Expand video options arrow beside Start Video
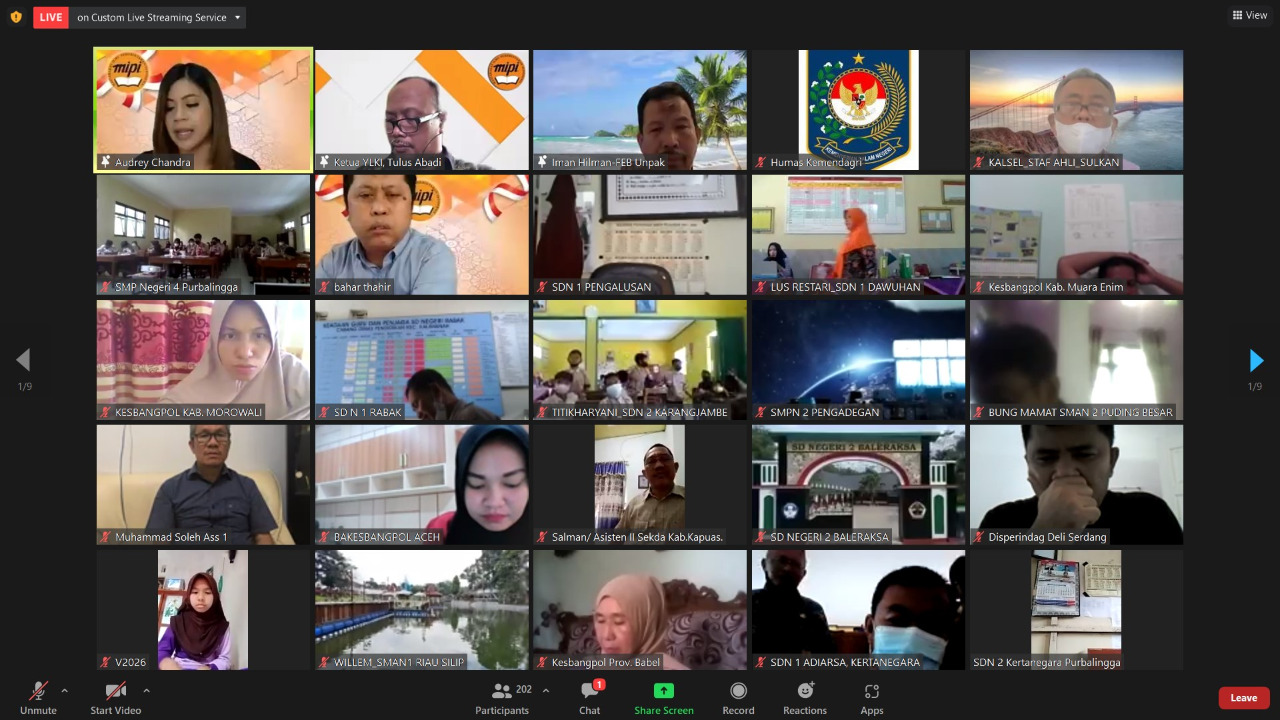The image size is (1280, 720). (146, 690)
